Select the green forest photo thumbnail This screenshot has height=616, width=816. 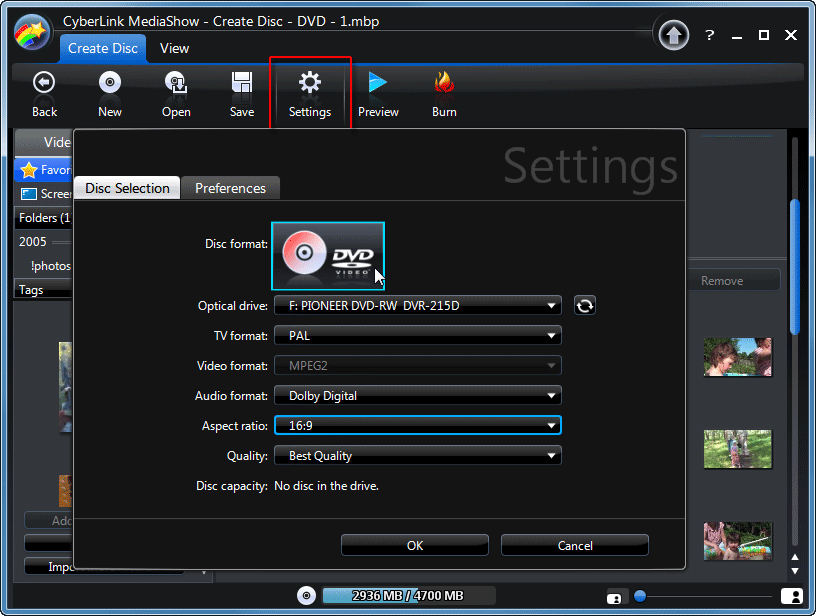pos(737,449)
